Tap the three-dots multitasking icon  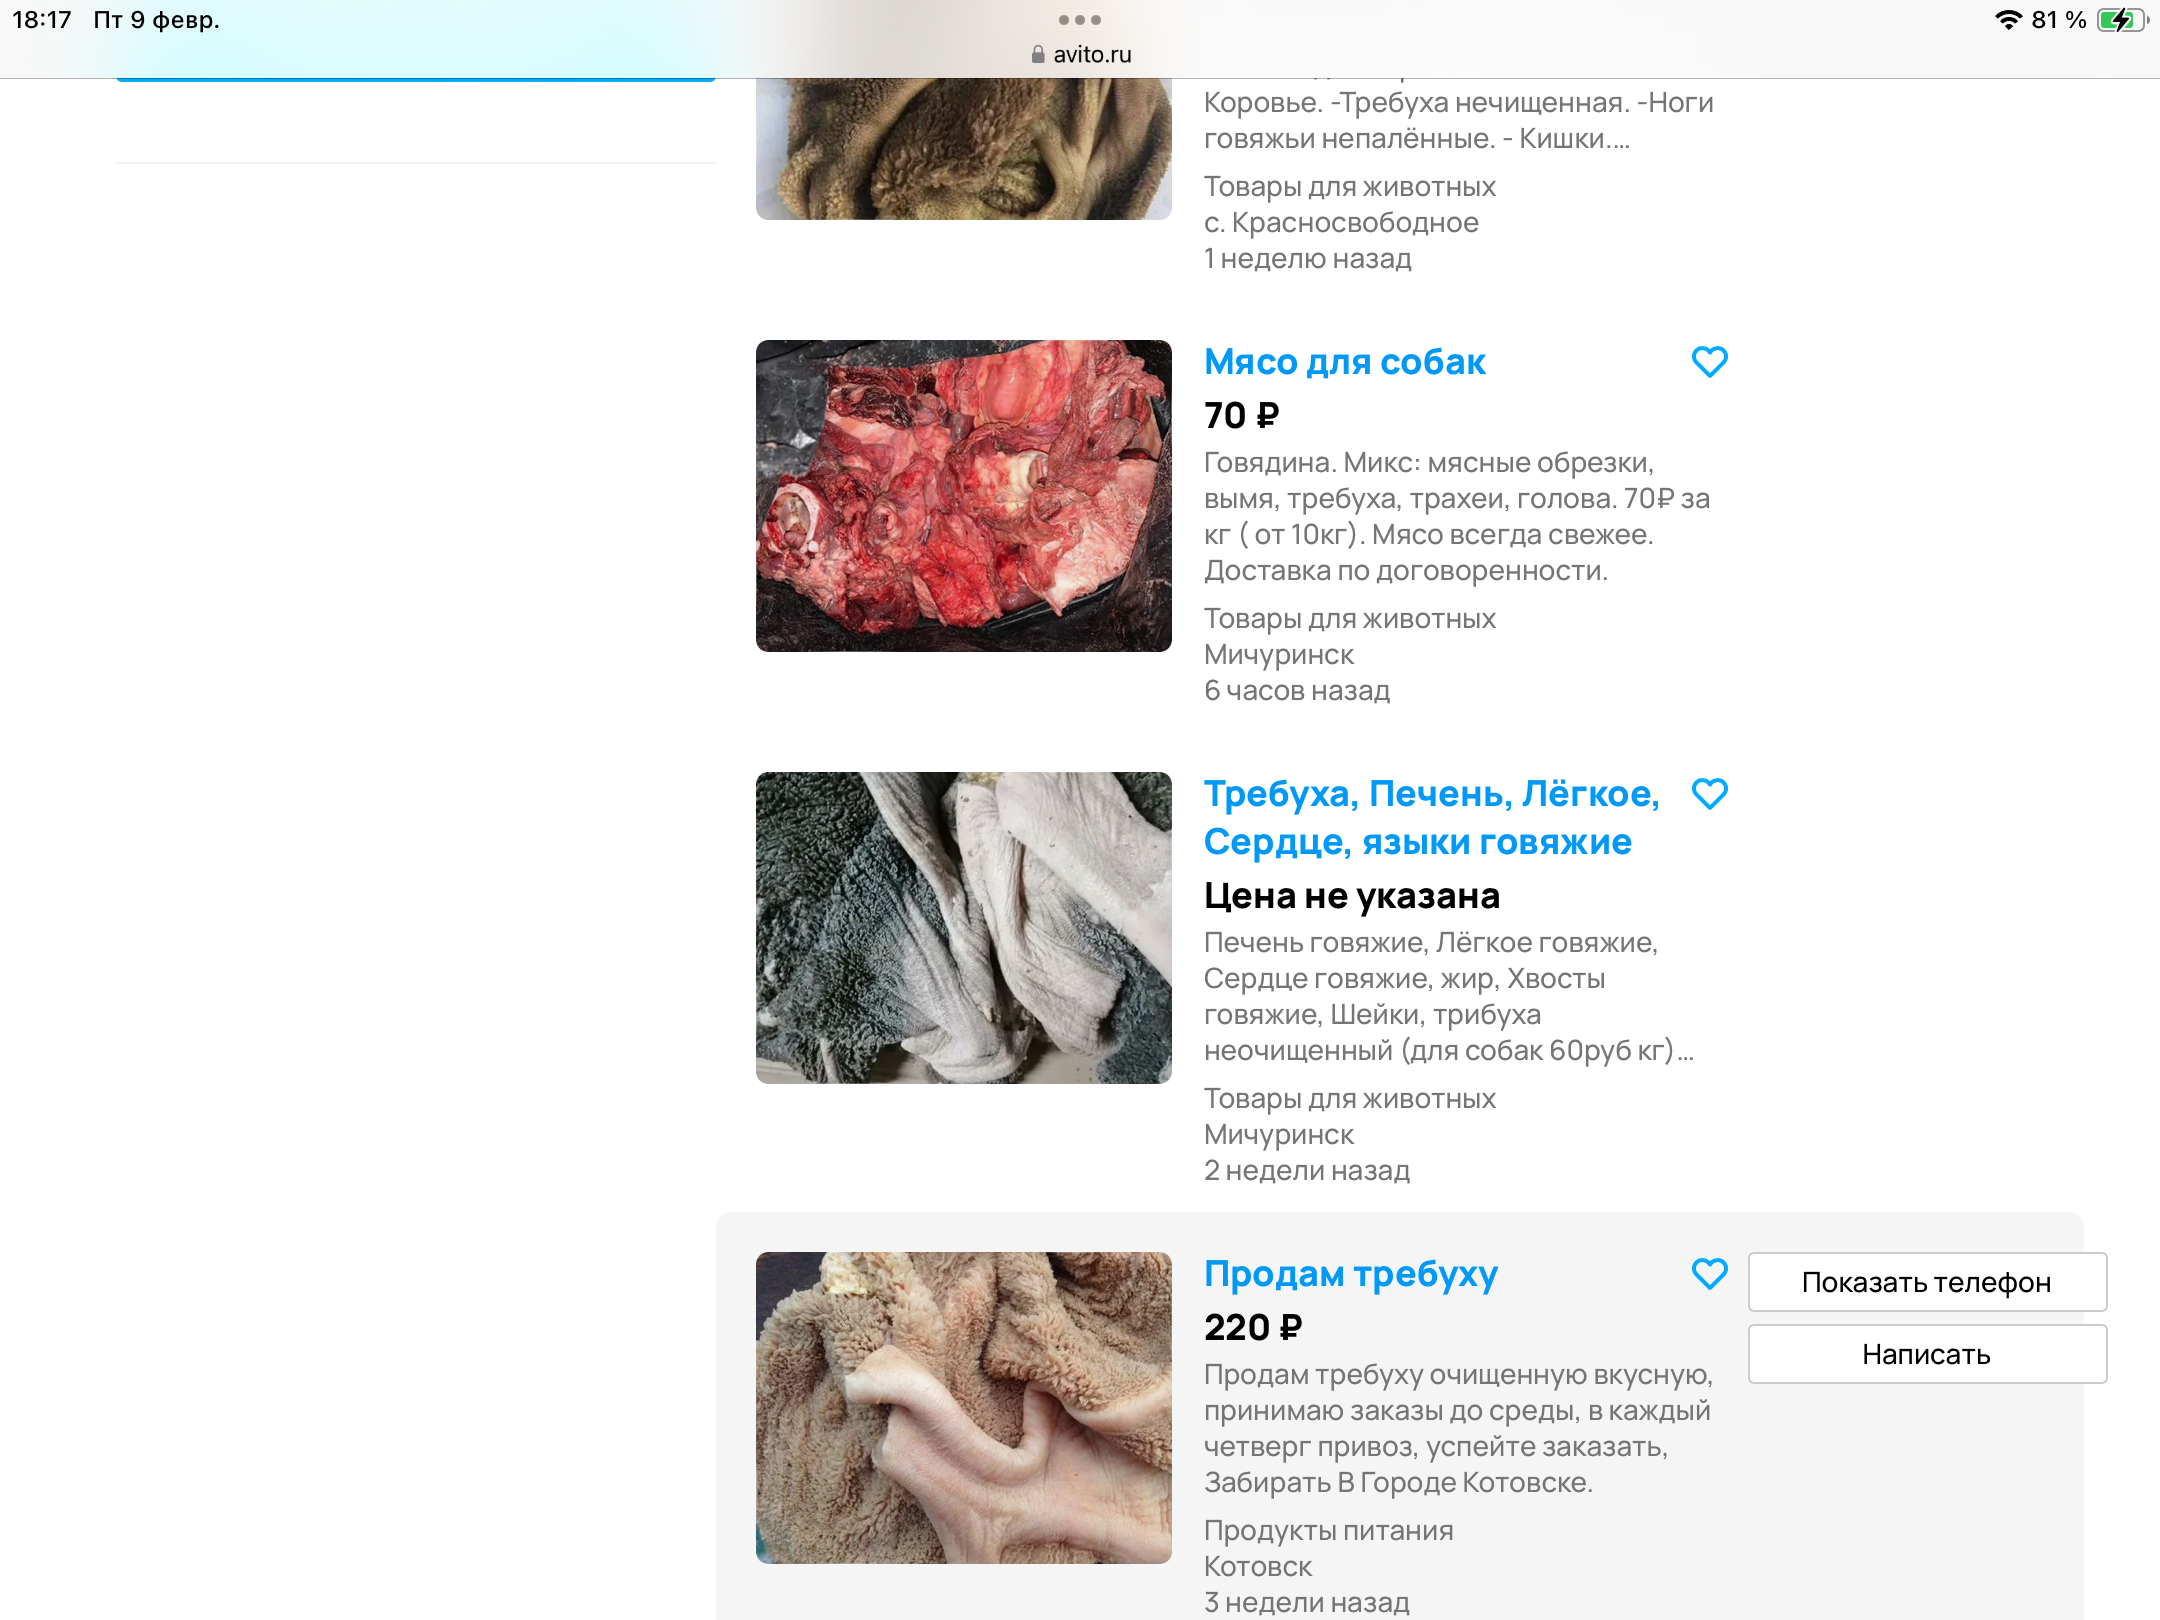coord(1080,20)
